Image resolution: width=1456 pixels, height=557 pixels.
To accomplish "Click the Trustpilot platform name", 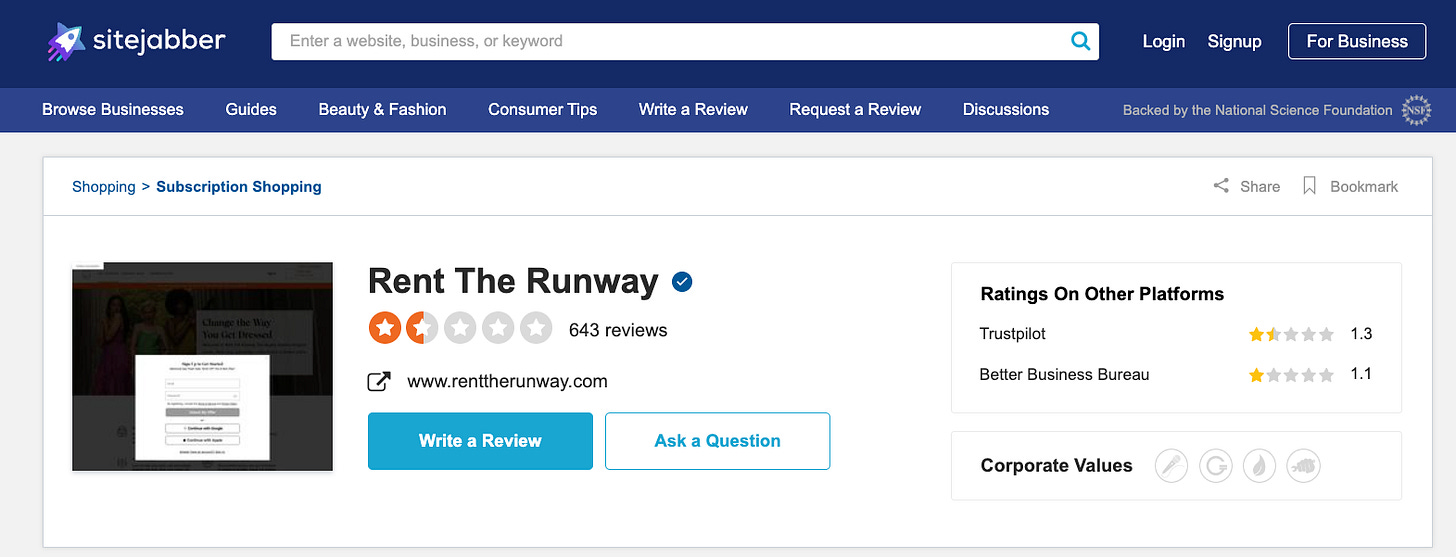I will [x=1012, y=333].
